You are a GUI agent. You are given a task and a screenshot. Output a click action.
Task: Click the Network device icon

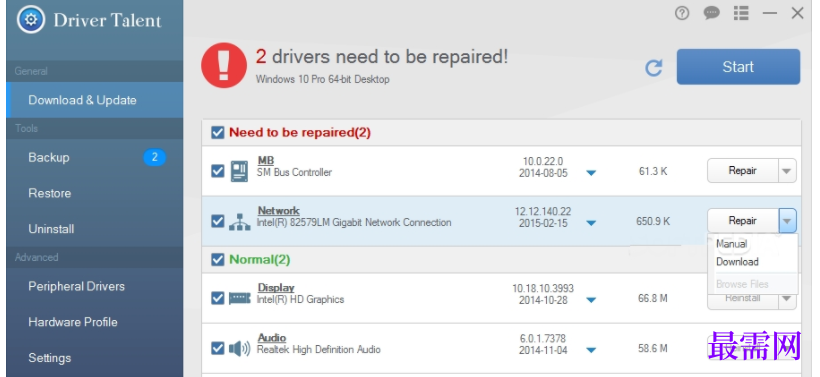point(240,222)
